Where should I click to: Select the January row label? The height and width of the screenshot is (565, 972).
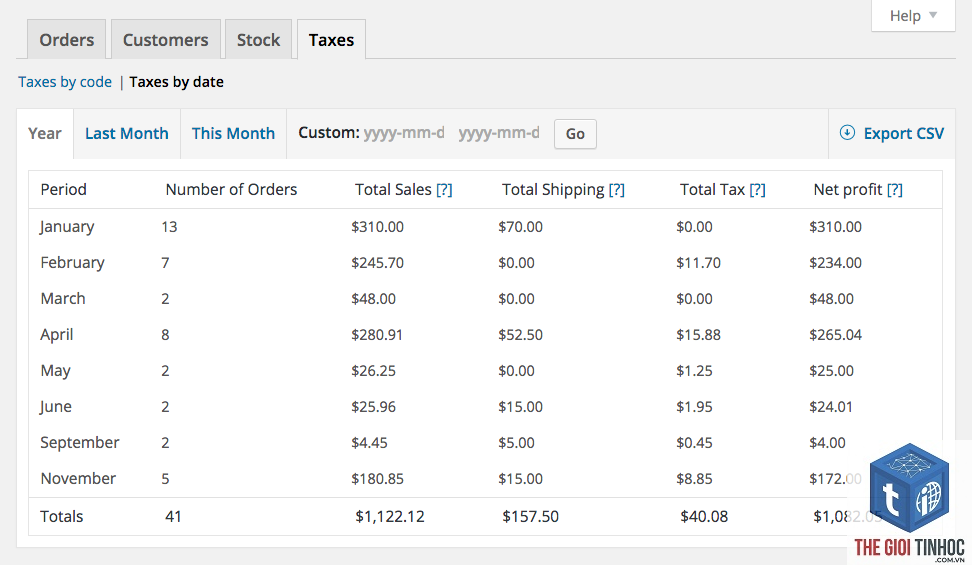coord(67,227)
